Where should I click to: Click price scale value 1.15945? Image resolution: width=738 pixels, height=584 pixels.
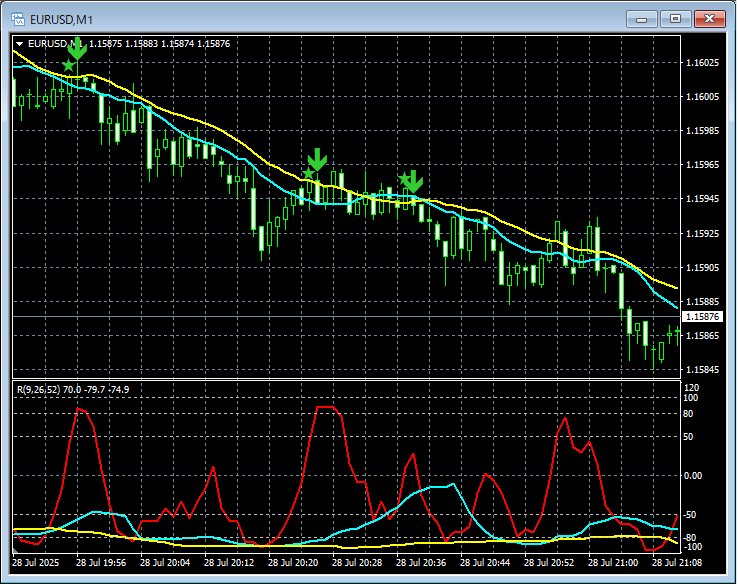coord(702,199)
